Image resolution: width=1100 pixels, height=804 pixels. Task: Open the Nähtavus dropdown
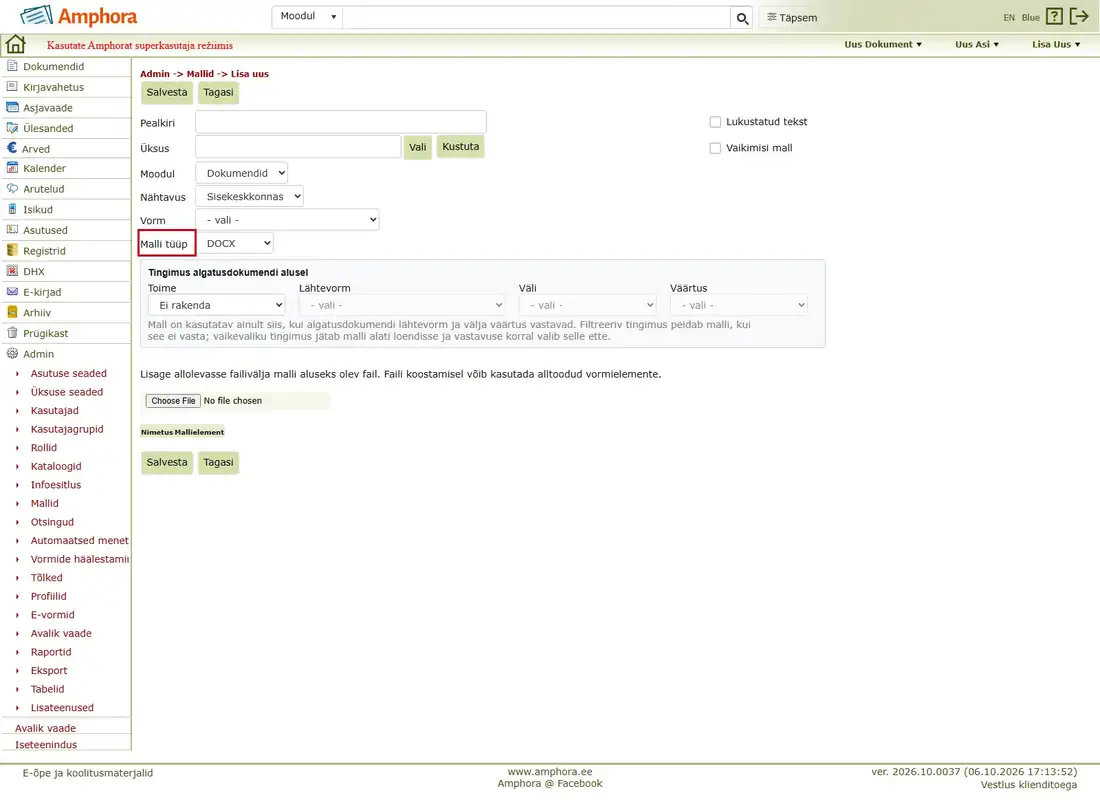coord(249,196)
